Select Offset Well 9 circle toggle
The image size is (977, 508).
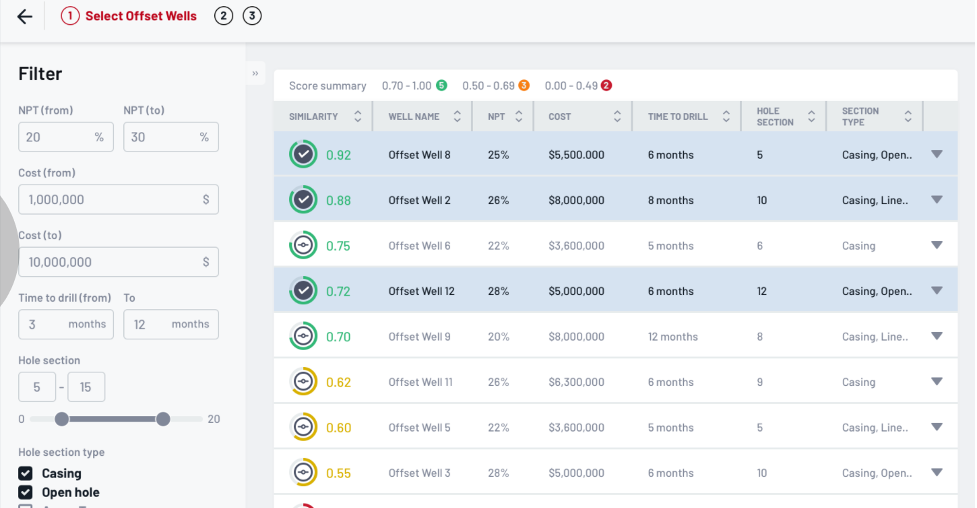(x=303, y=337)
